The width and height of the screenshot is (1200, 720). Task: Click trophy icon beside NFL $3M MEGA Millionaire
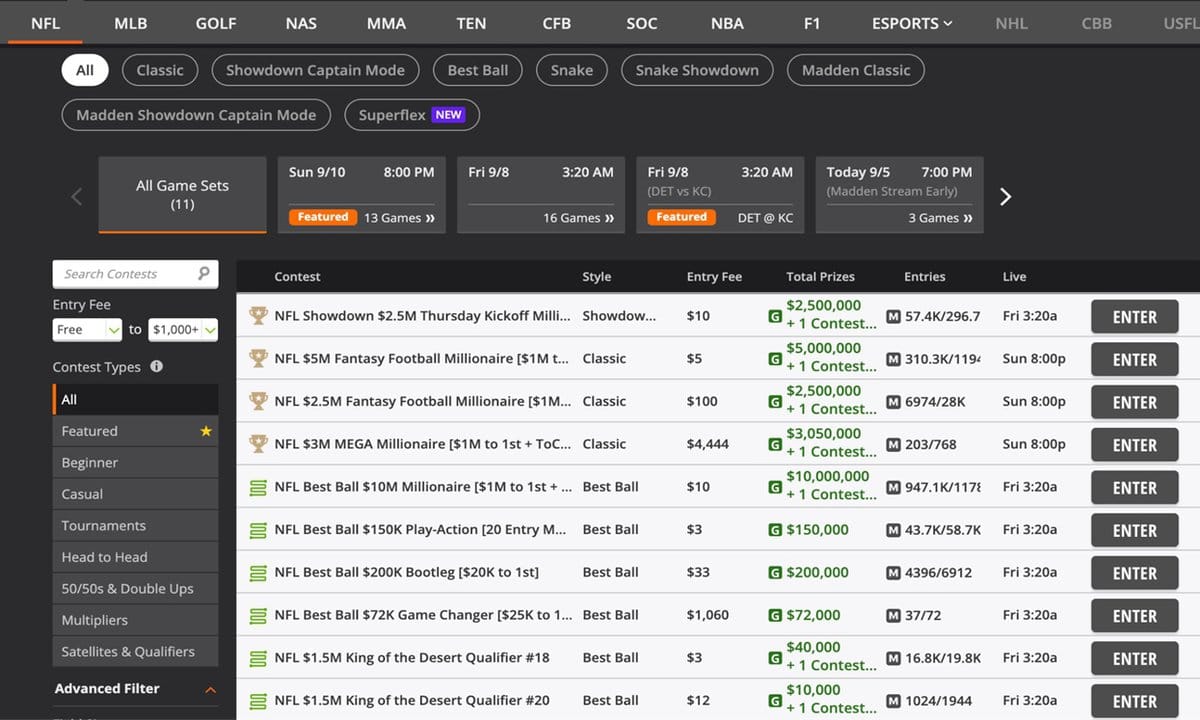258,444
